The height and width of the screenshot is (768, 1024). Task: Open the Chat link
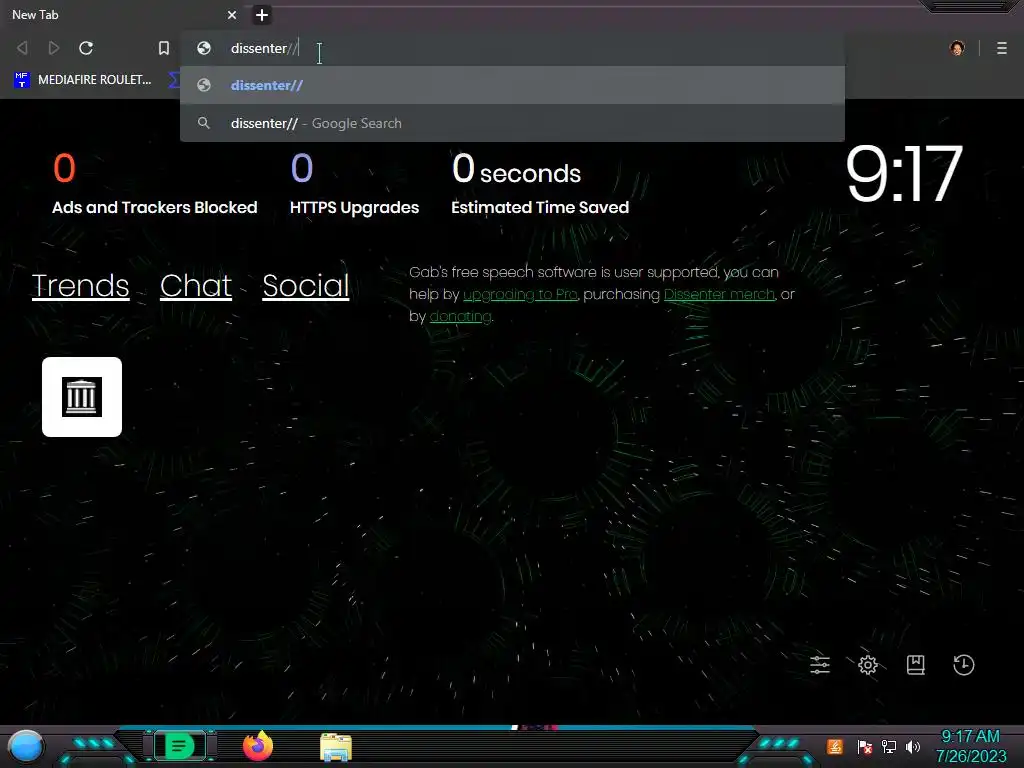tap(196, 285)
